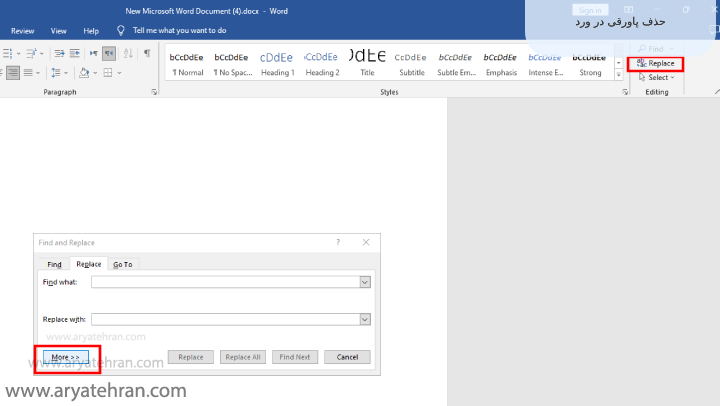Click the Borders icon

tap(106, 73)
